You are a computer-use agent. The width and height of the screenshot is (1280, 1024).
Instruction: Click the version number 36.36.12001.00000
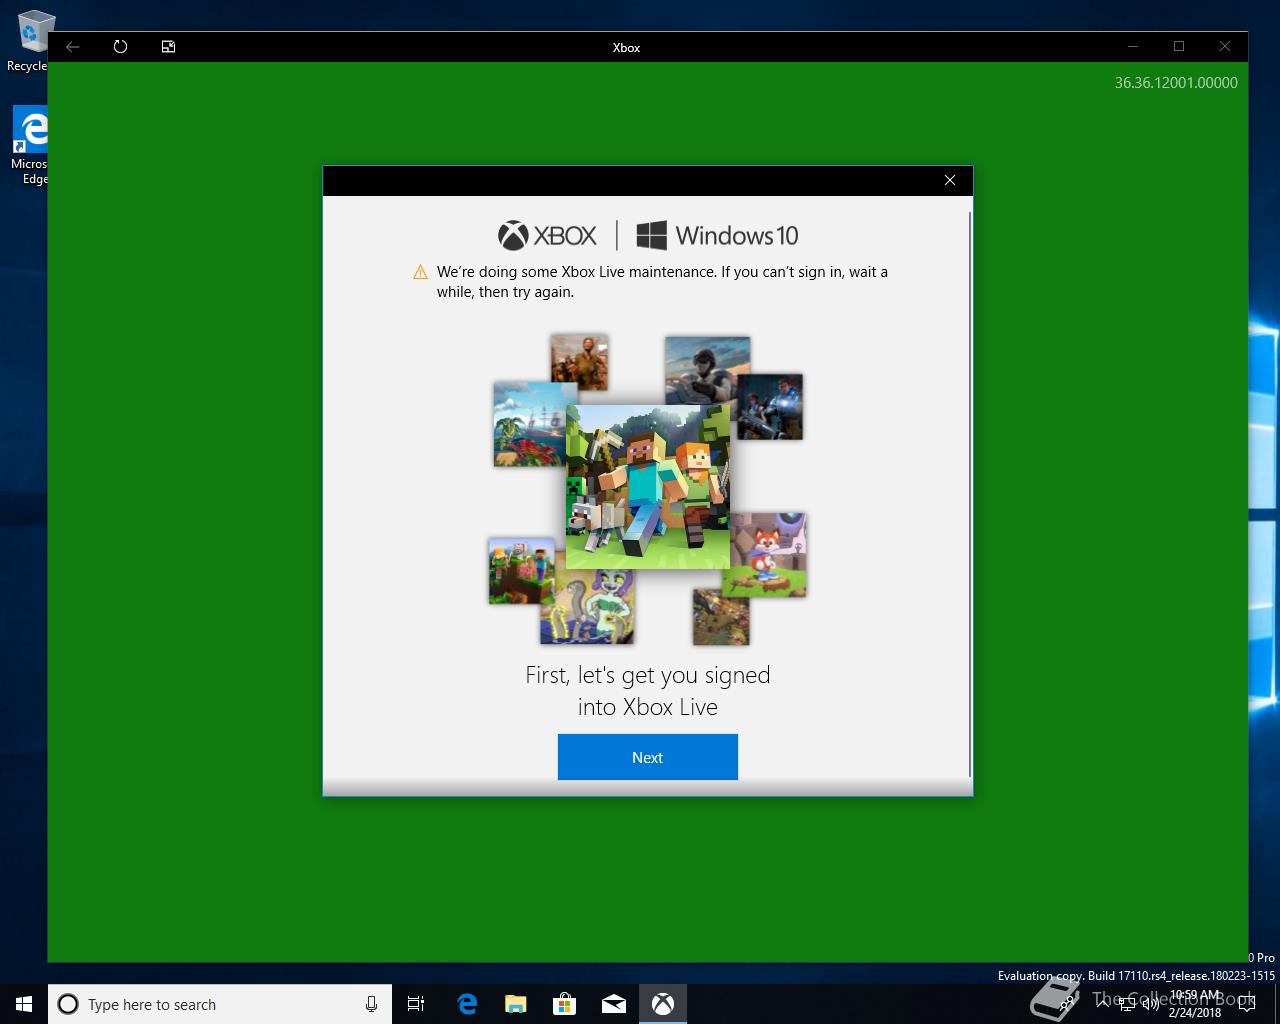point(1176,83)
